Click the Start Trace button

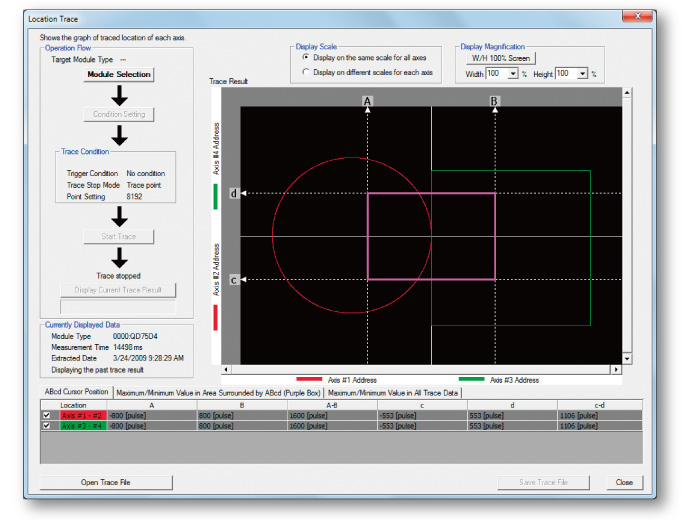pos(119,237)
